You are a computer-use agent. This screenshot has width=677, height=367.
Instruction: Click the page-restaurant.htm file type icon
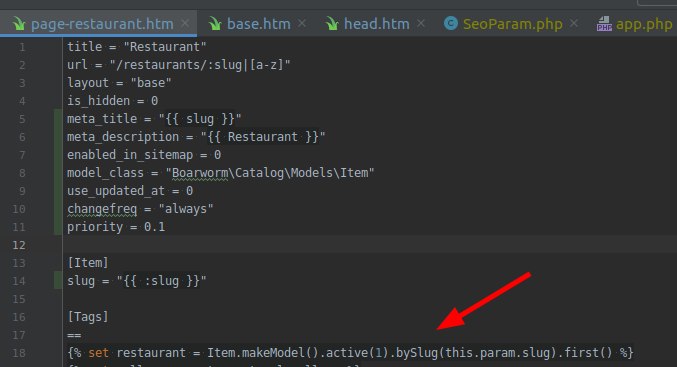tap(19, 23)
